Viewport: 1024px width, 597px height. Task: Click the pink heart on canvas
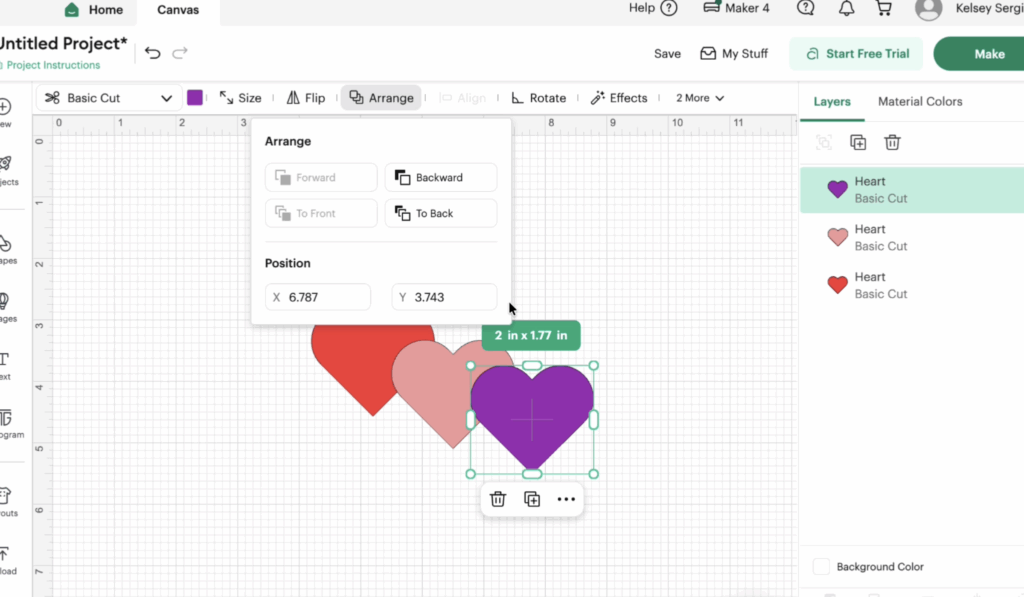click(x=434, y=392)
